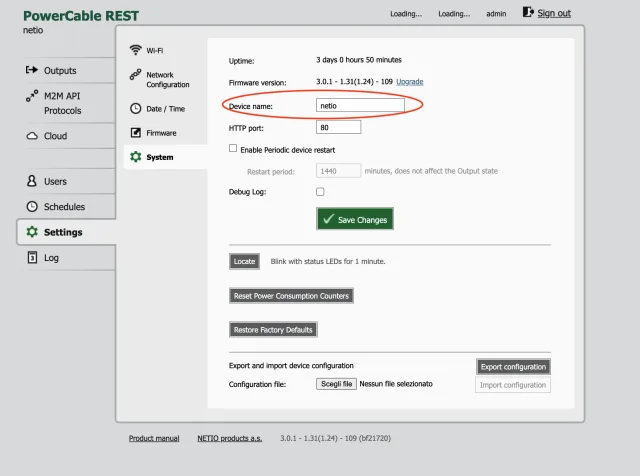Click the Log document icon
This screenshot has height=476, width=640.
click(32, 258)
